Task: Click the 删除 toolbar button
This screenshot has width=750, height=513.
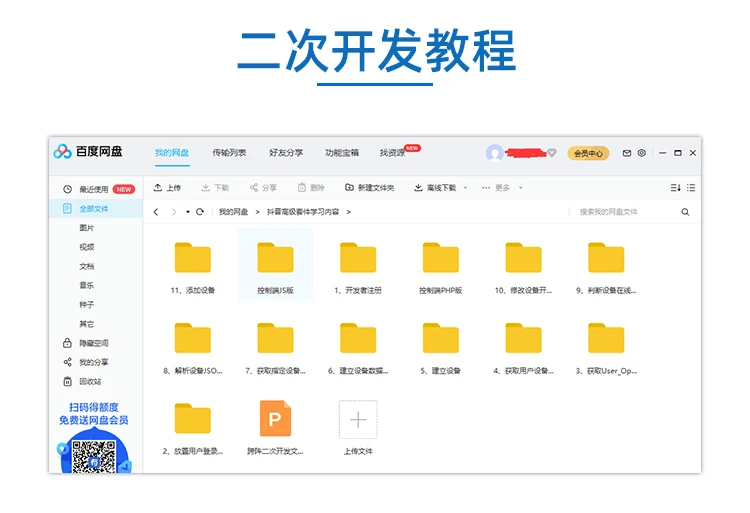Action: click(311, 187)
